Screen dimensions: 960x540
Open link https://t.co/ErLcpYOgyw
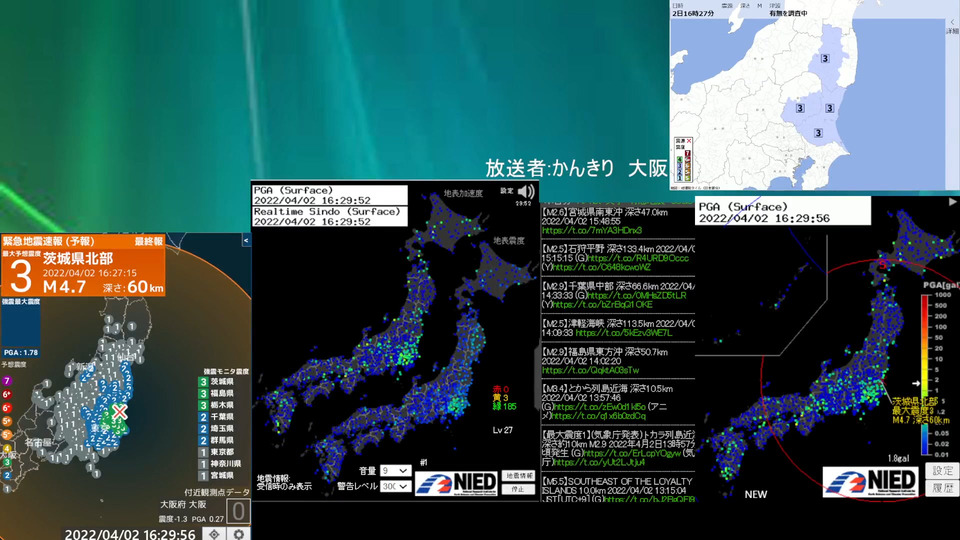coord(632,453)
